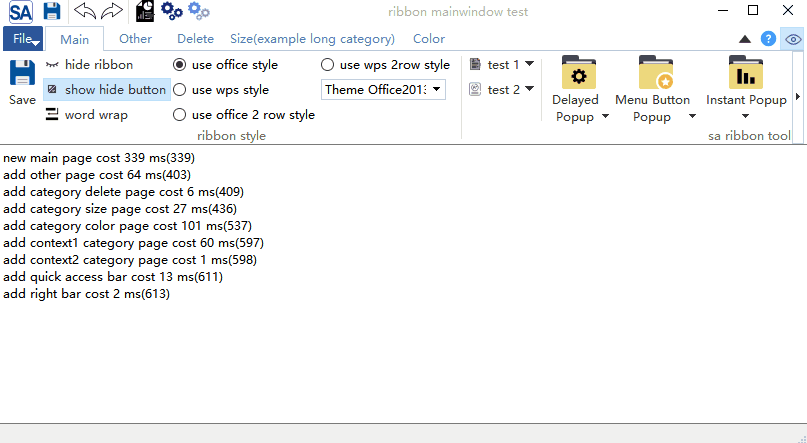Switch to the Other ribbon tab
Image resolution: width=807 pixels, height=443 pixels.
click(135, 39)
